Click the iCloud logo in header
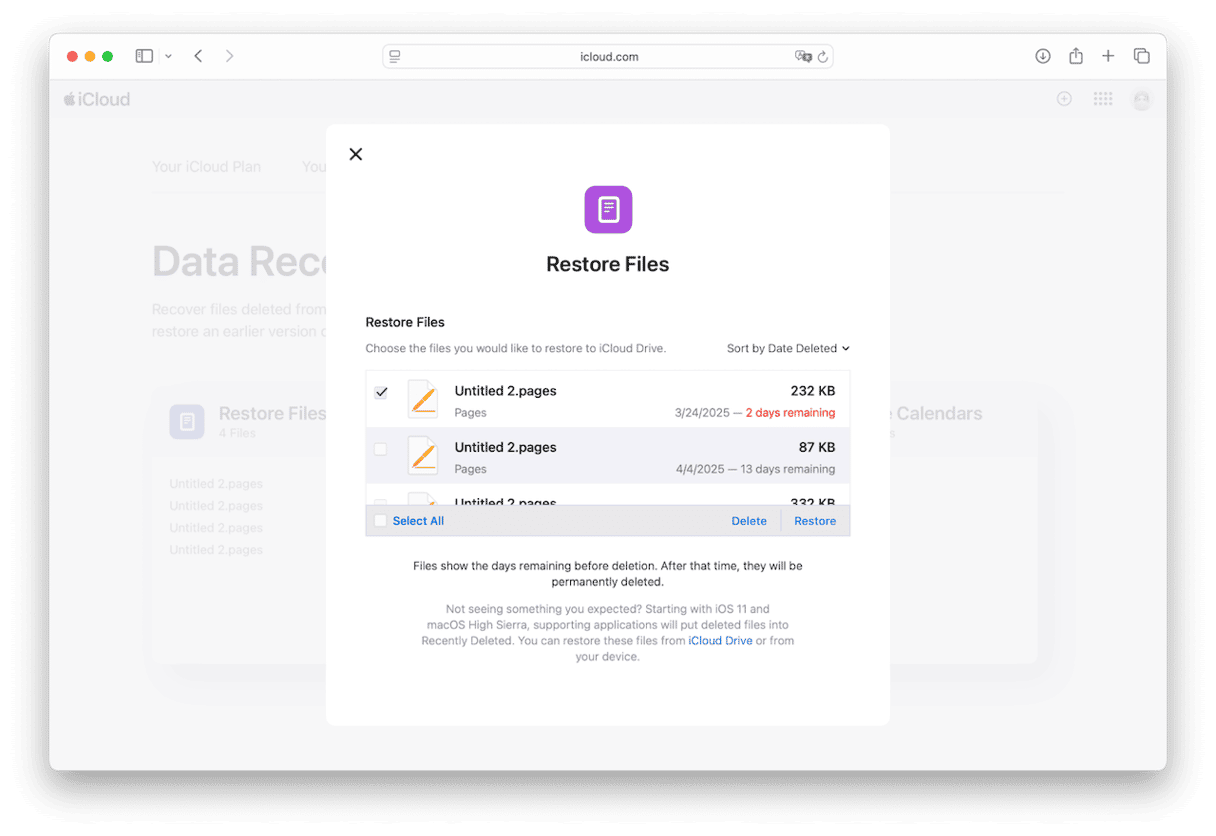Screen dimensions: 1216x836 pos(97,99)
